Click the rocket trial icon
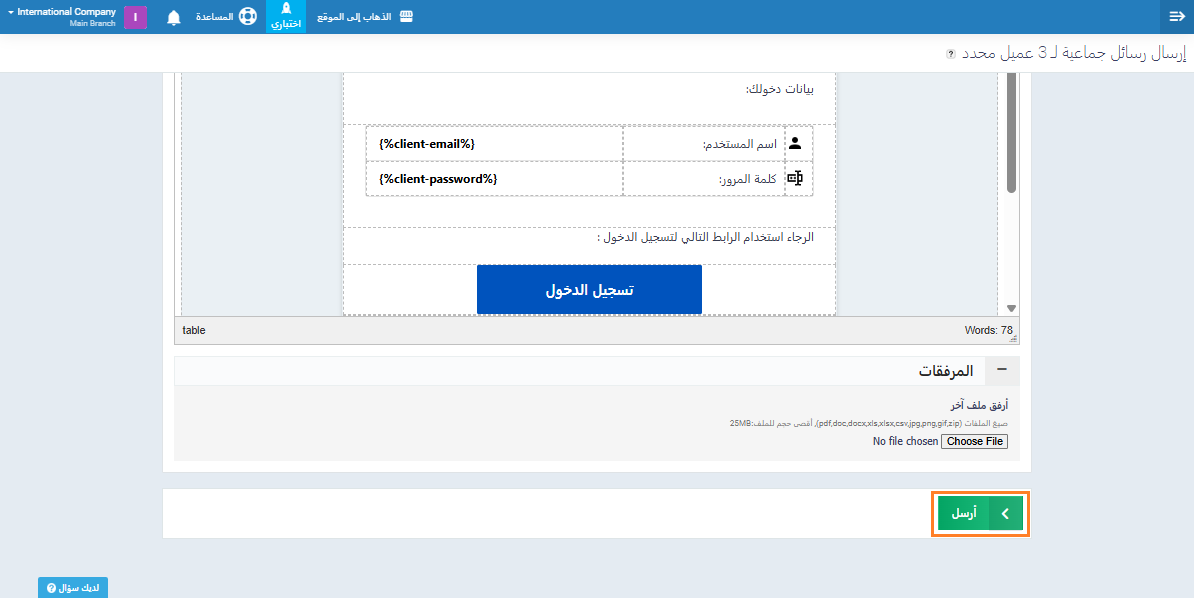This screenshot has height=598, width=1194. pos(285,9)
